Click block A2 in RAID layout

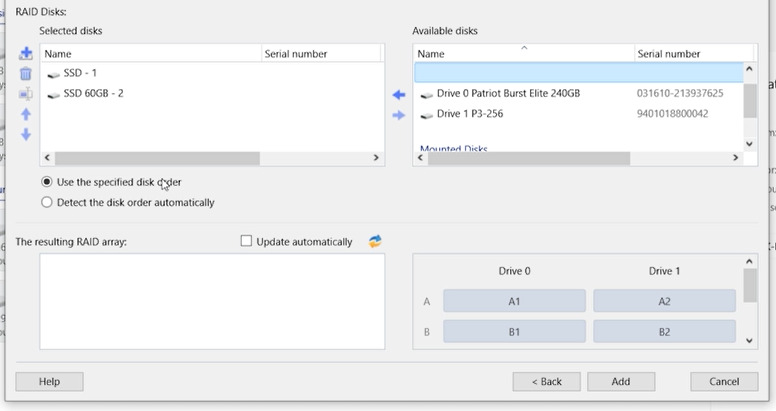point(665,301)
